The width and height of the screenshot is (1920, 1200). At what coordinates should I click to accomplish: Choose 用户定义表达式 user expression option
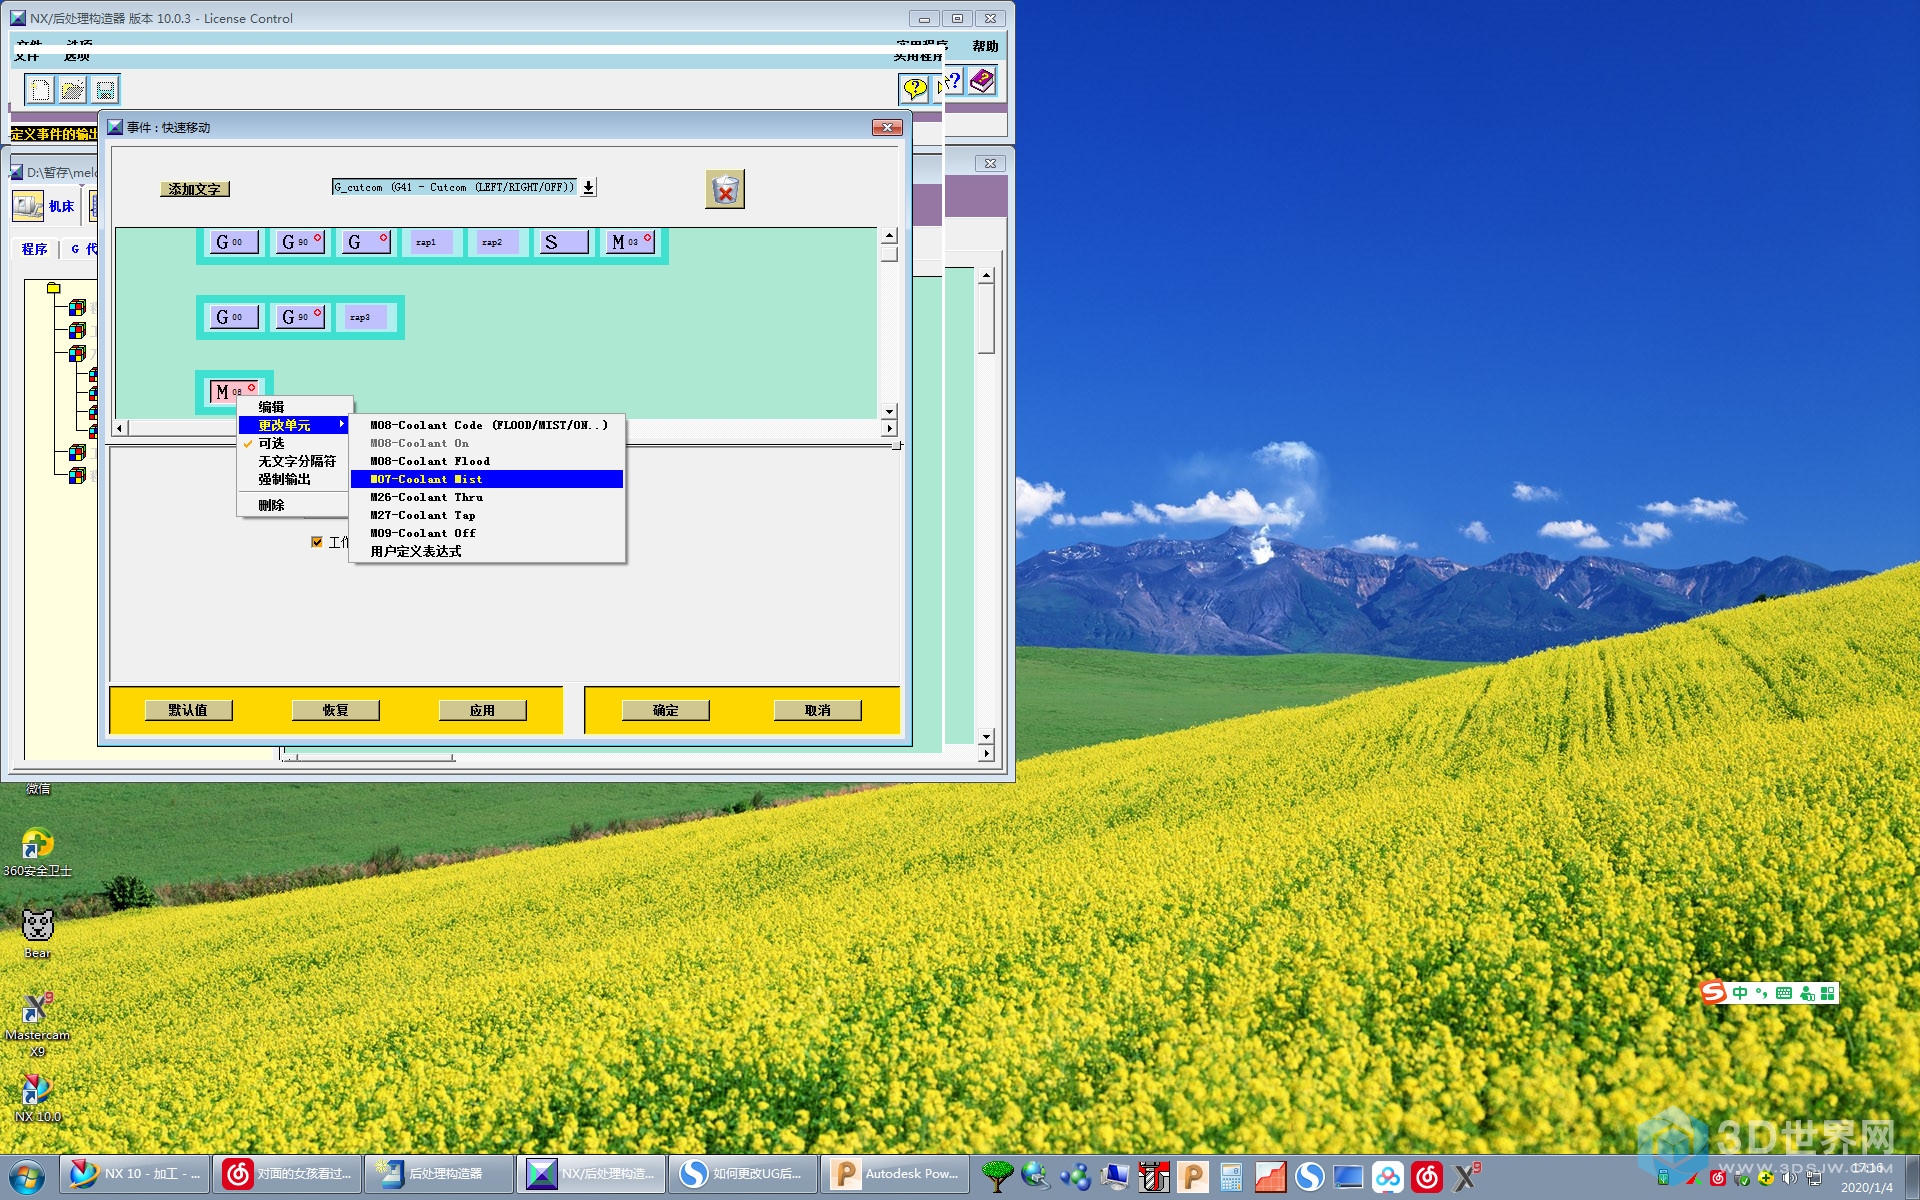[x=488, y=551]
